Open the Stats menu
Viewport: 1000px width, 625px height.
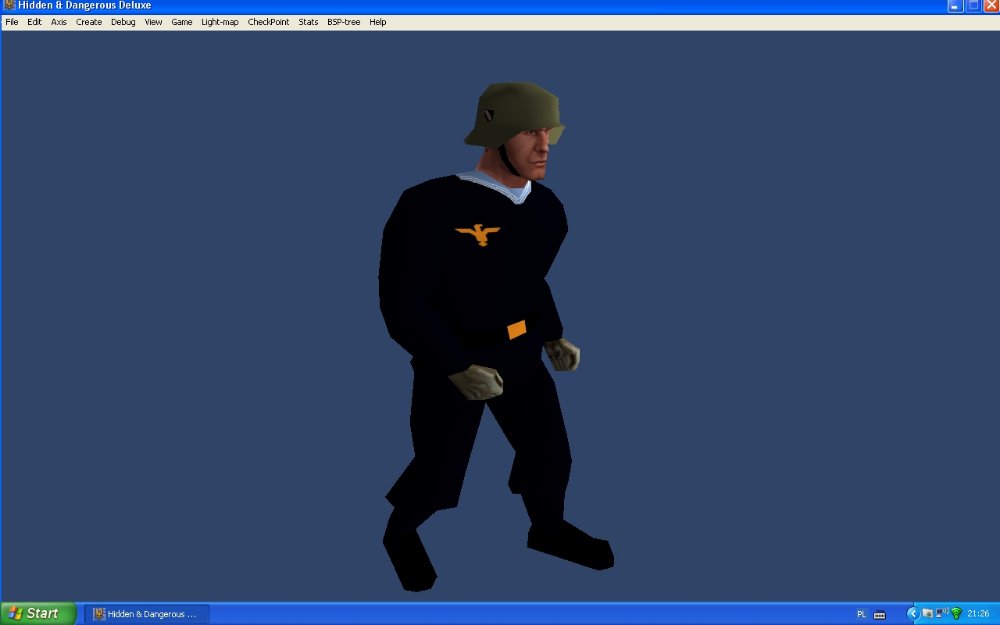click(308, 22)
